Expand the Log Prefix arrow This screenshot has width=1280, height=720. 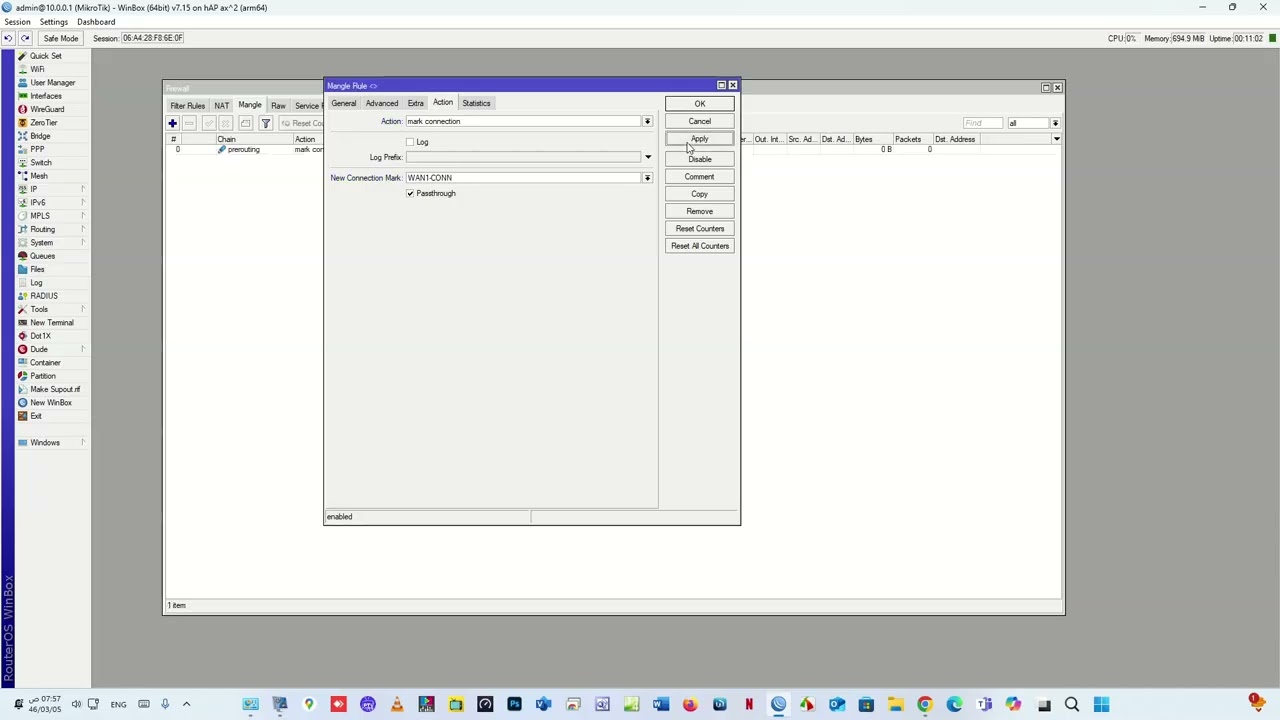[647, 157]
